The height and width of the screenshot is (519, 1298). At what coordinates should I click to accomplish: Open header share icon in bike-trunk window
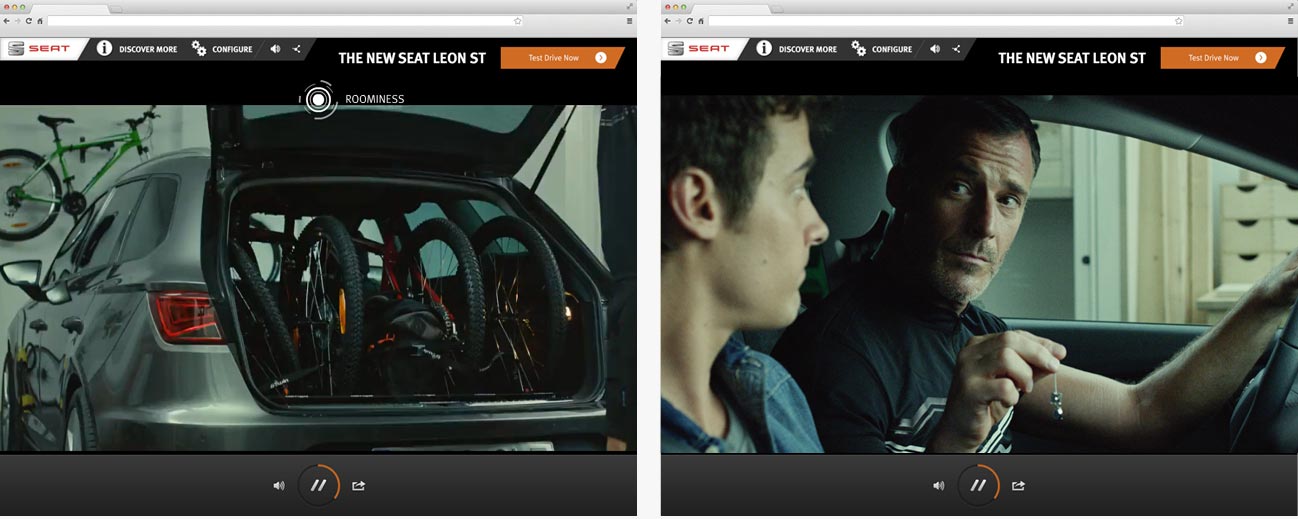pyautogui.click(x=297, y=49)
